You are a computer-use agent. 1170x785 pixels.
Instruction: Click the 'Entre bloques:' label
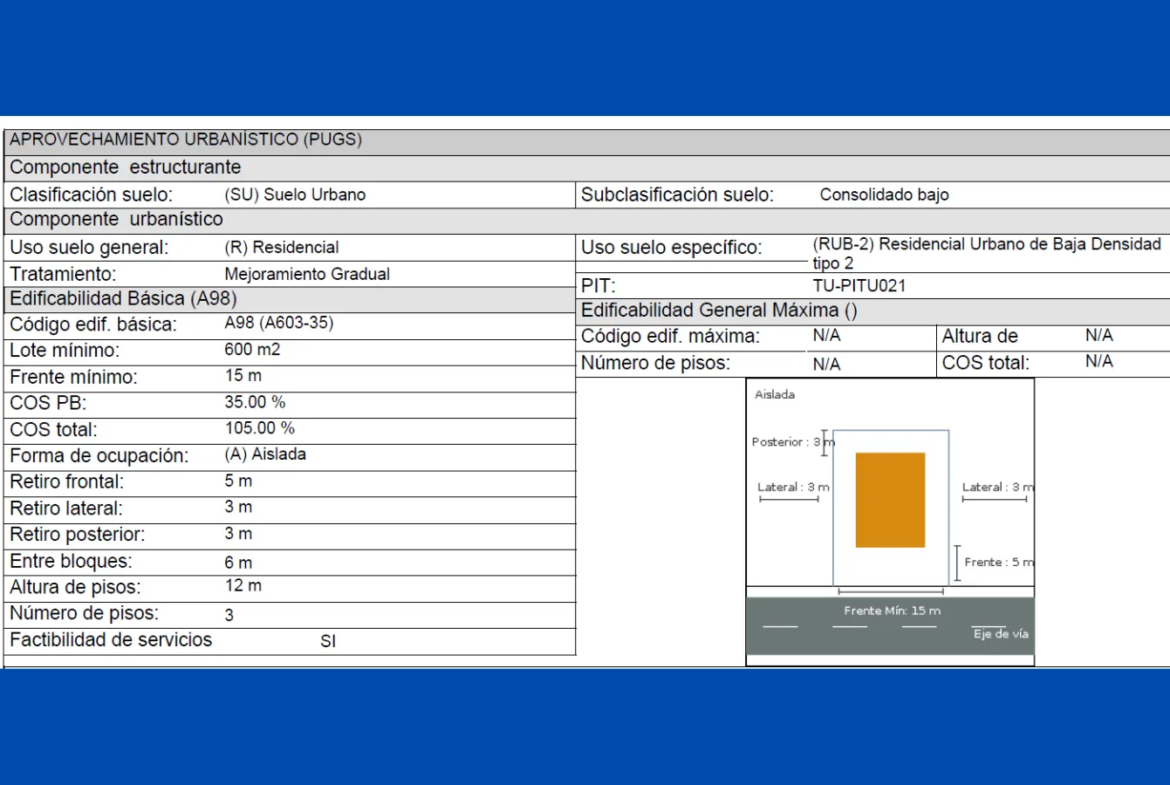point(70,561)
